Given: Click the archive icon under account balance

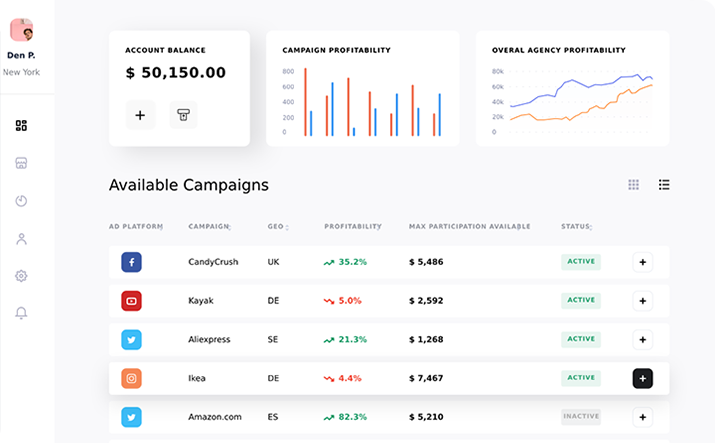Looking at the screenshot, I should pos(183,115).
